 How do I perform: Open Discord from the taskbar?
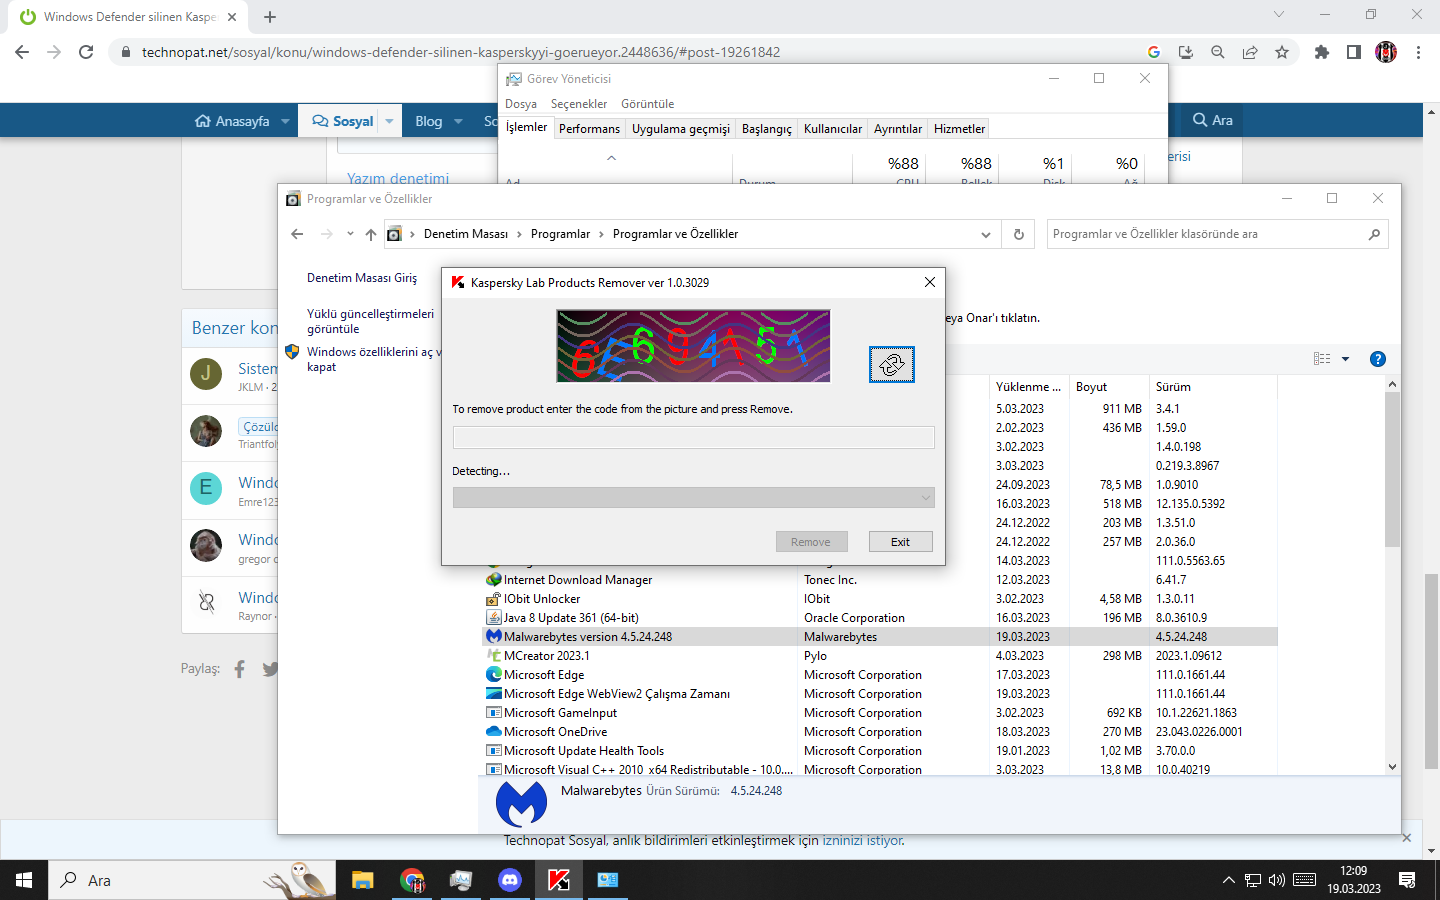pos(510,880)
